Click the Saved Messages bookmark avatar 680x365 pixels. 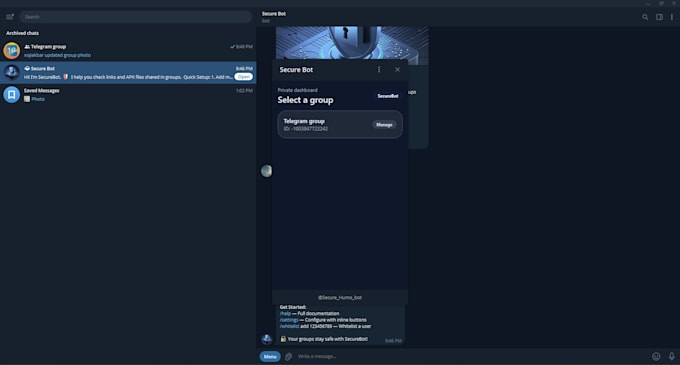(12, 95)
